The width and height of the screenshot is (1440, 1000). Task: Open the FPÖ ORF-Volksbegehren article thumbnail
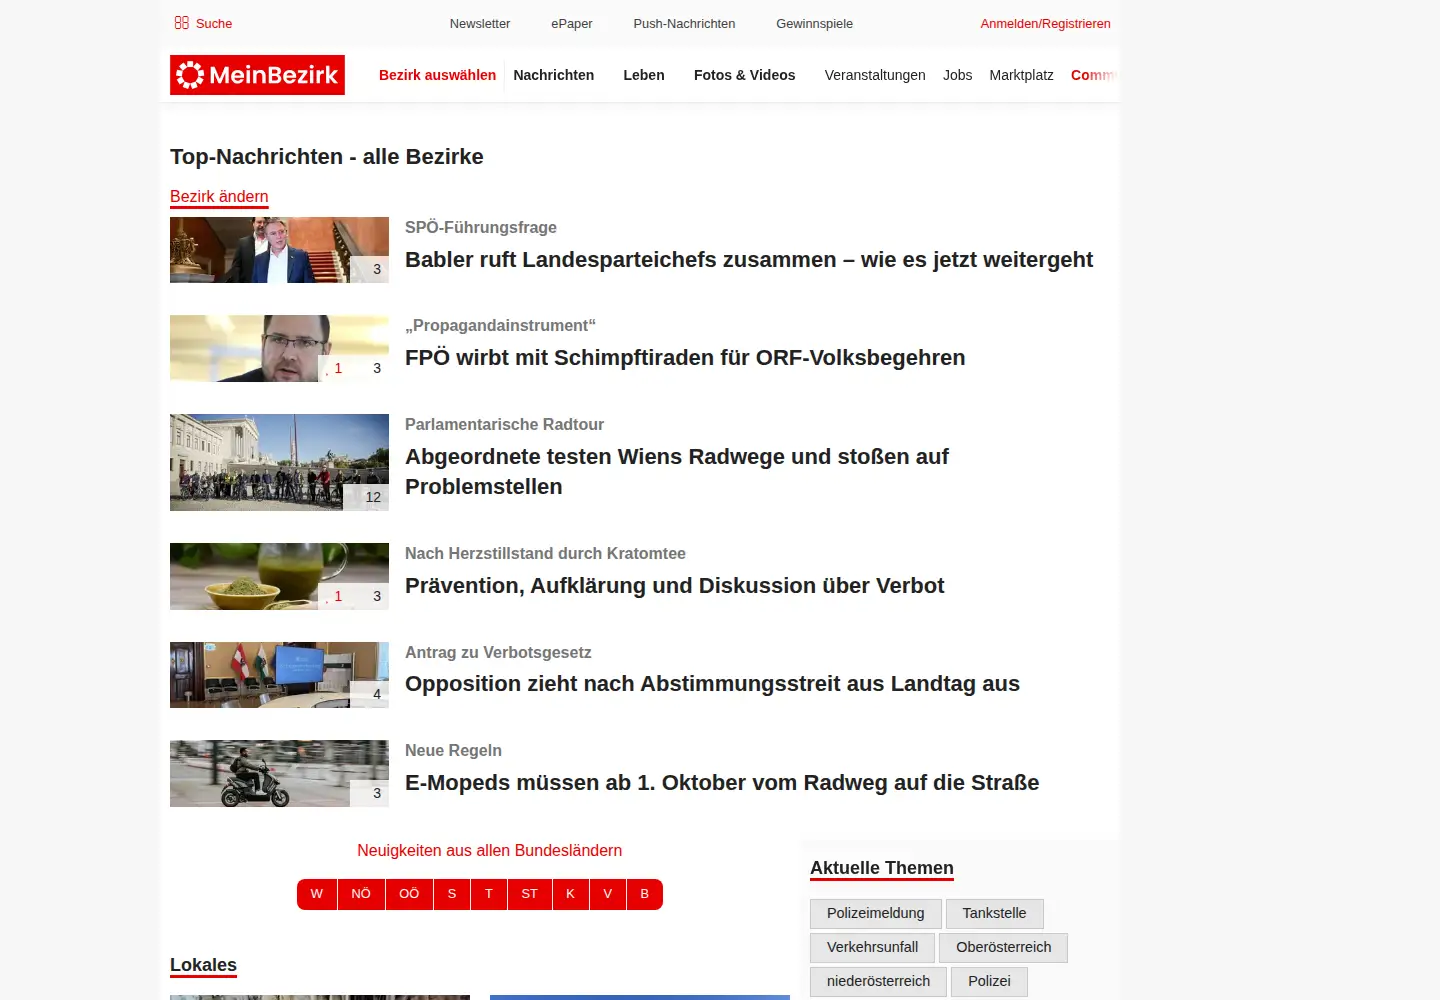click(279, 348)
